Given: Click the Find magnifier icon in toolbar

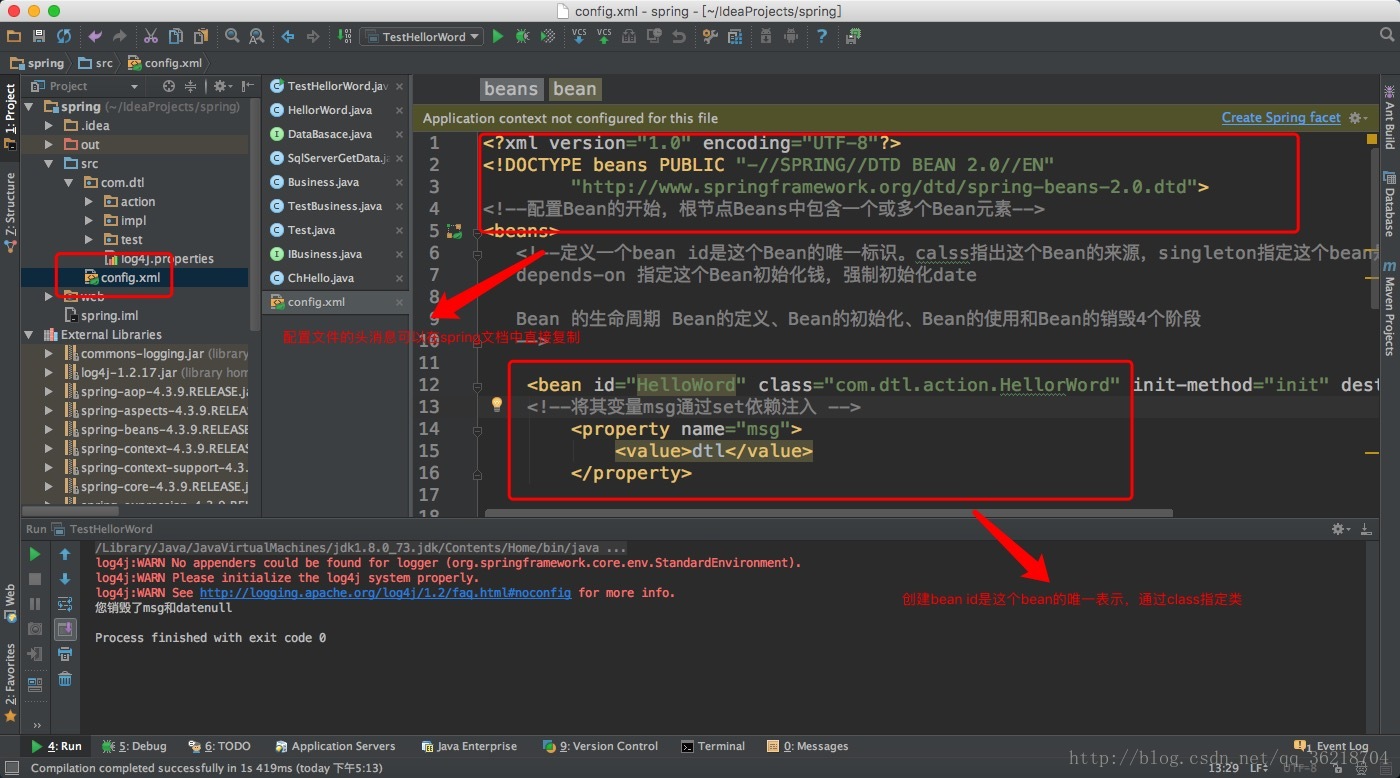Looking at the screenshot, I should (232, 36).
